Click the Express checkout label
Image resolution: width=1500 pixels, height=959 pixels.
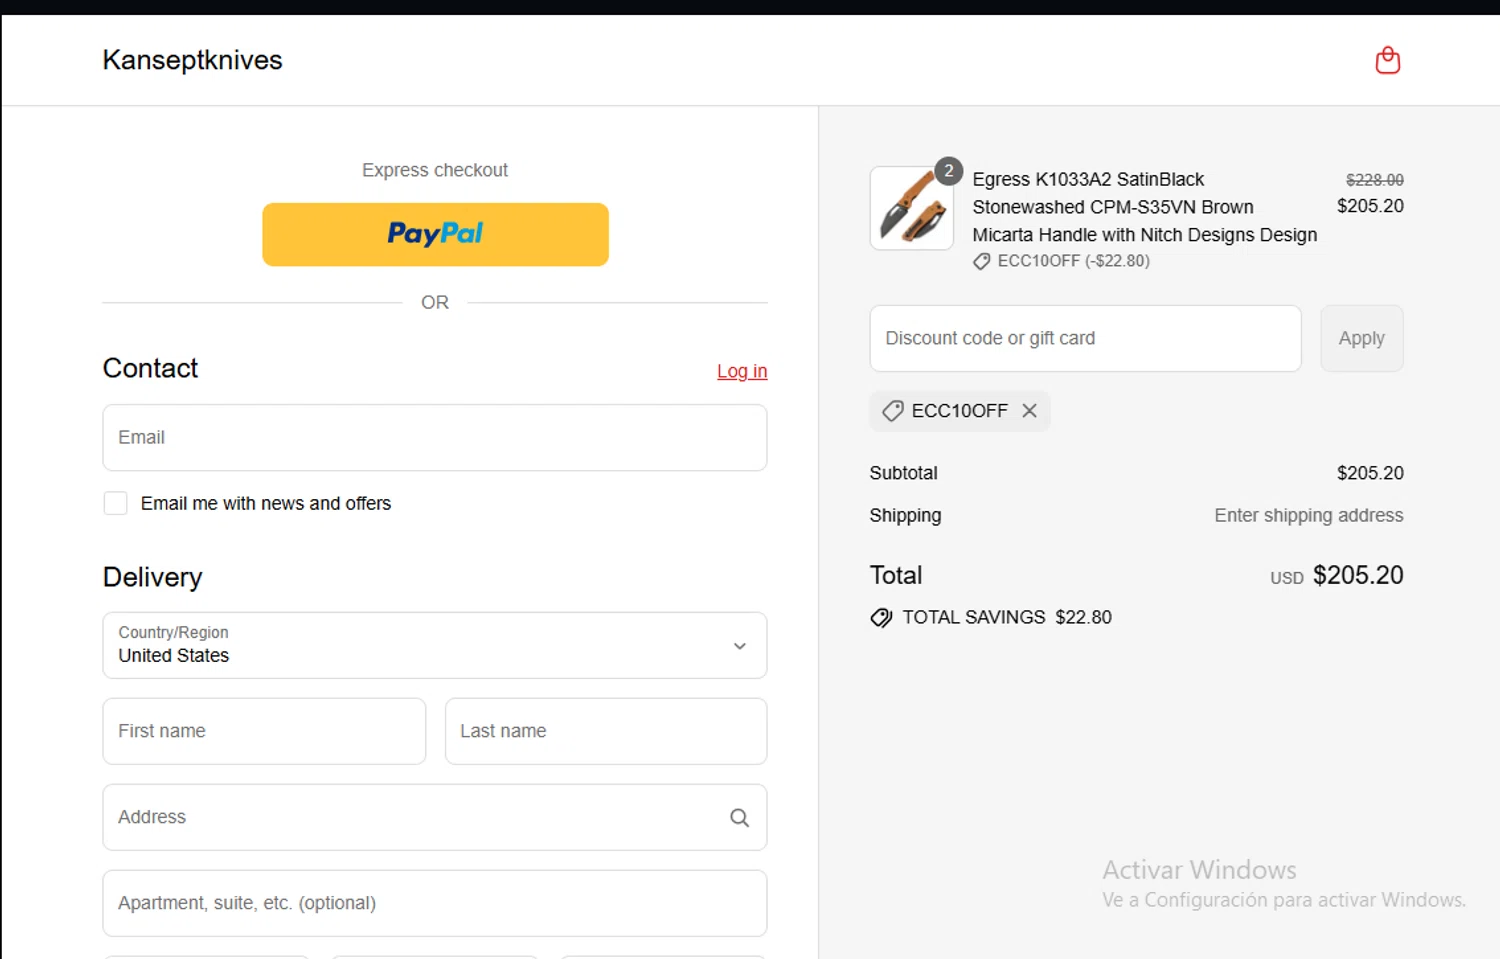[435, 170]
